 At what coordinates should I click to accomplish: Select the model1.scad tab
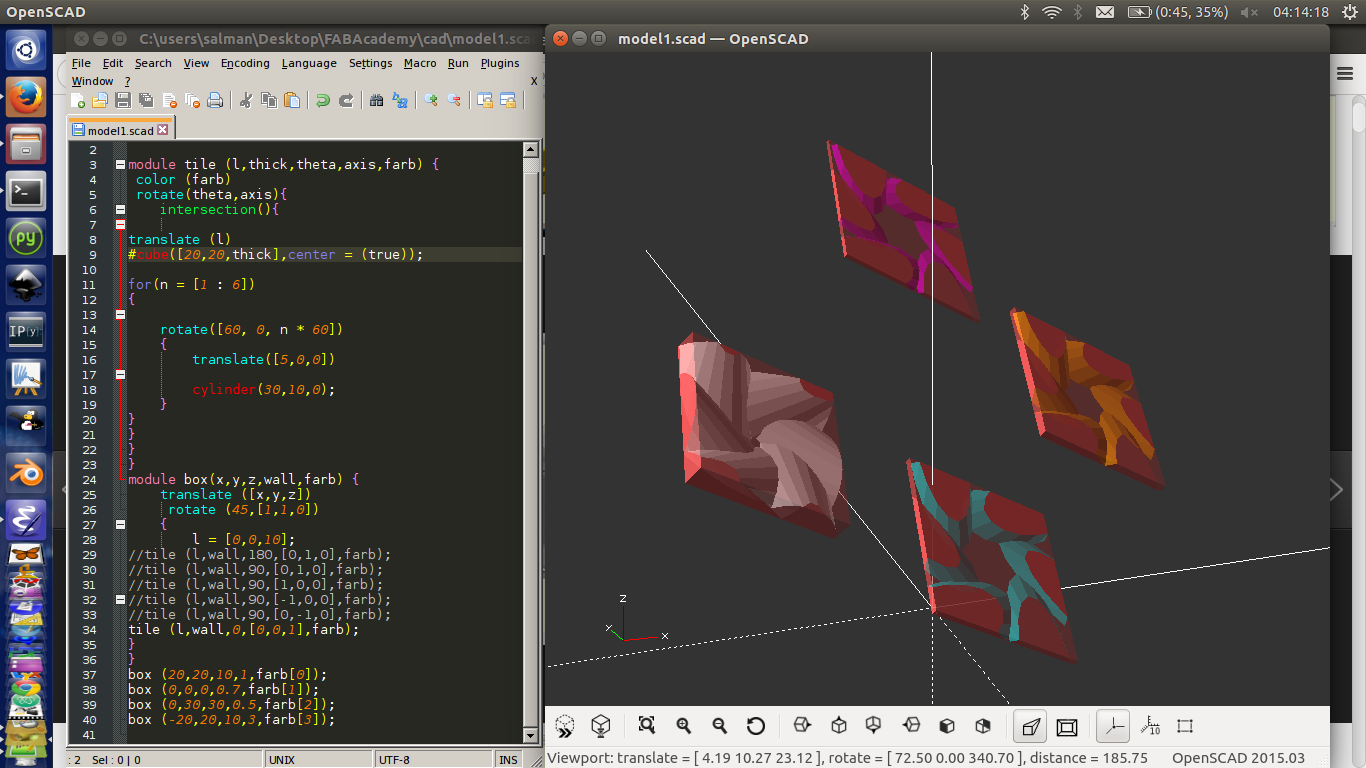[x=118, y=129]
